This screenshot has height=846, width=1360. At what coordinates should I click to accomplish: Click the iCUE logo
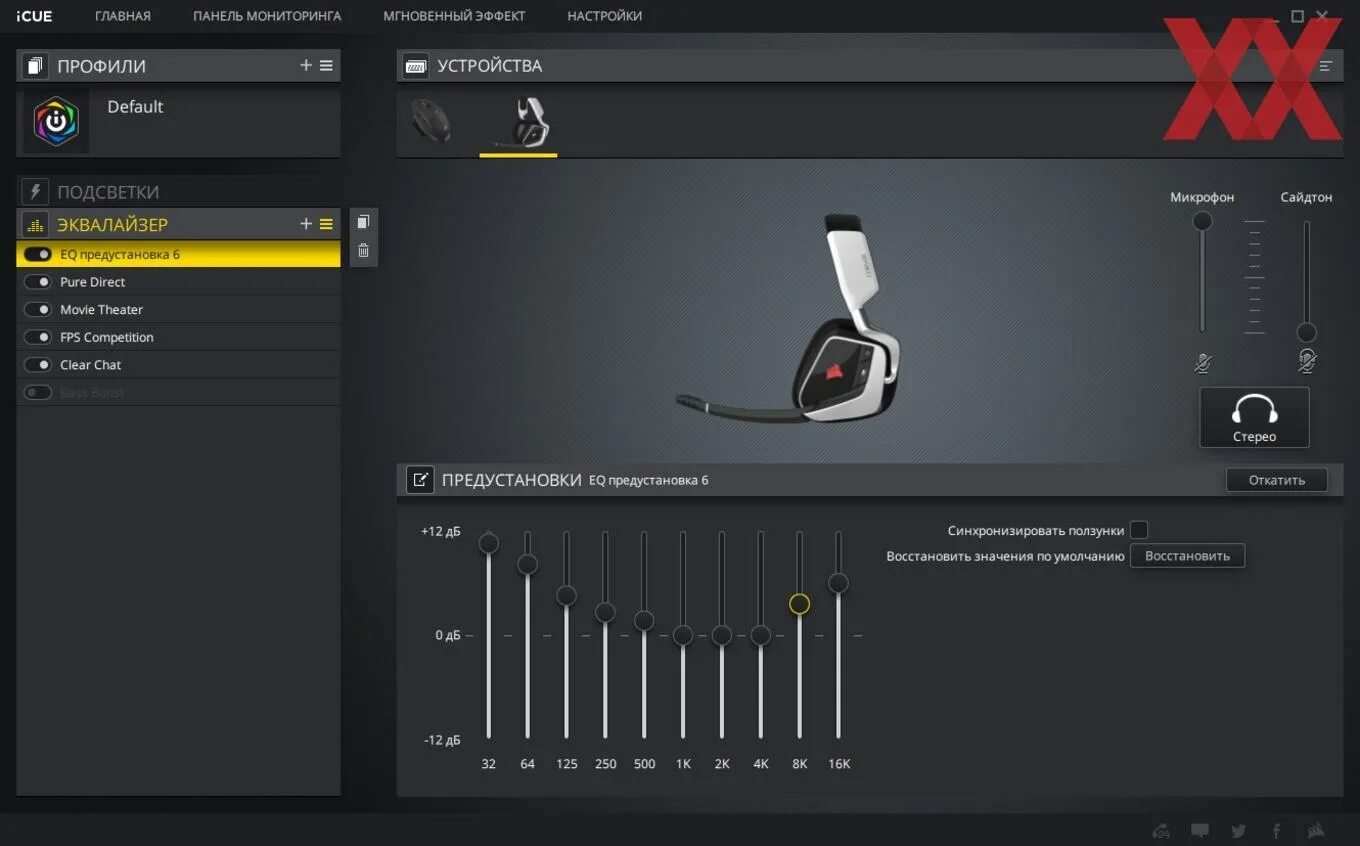coord(35,16)
